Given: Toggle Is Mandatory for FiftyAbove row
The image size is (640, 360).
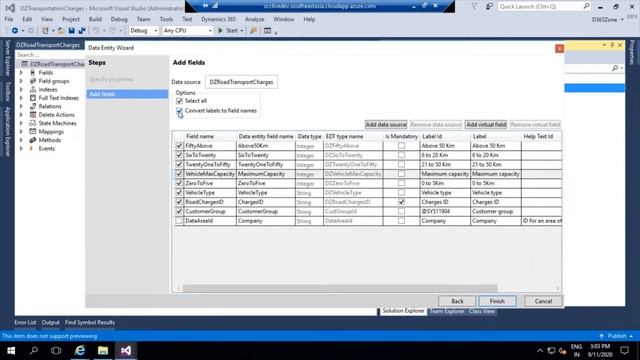Looking at the screenshot, I should coord(402,146).
